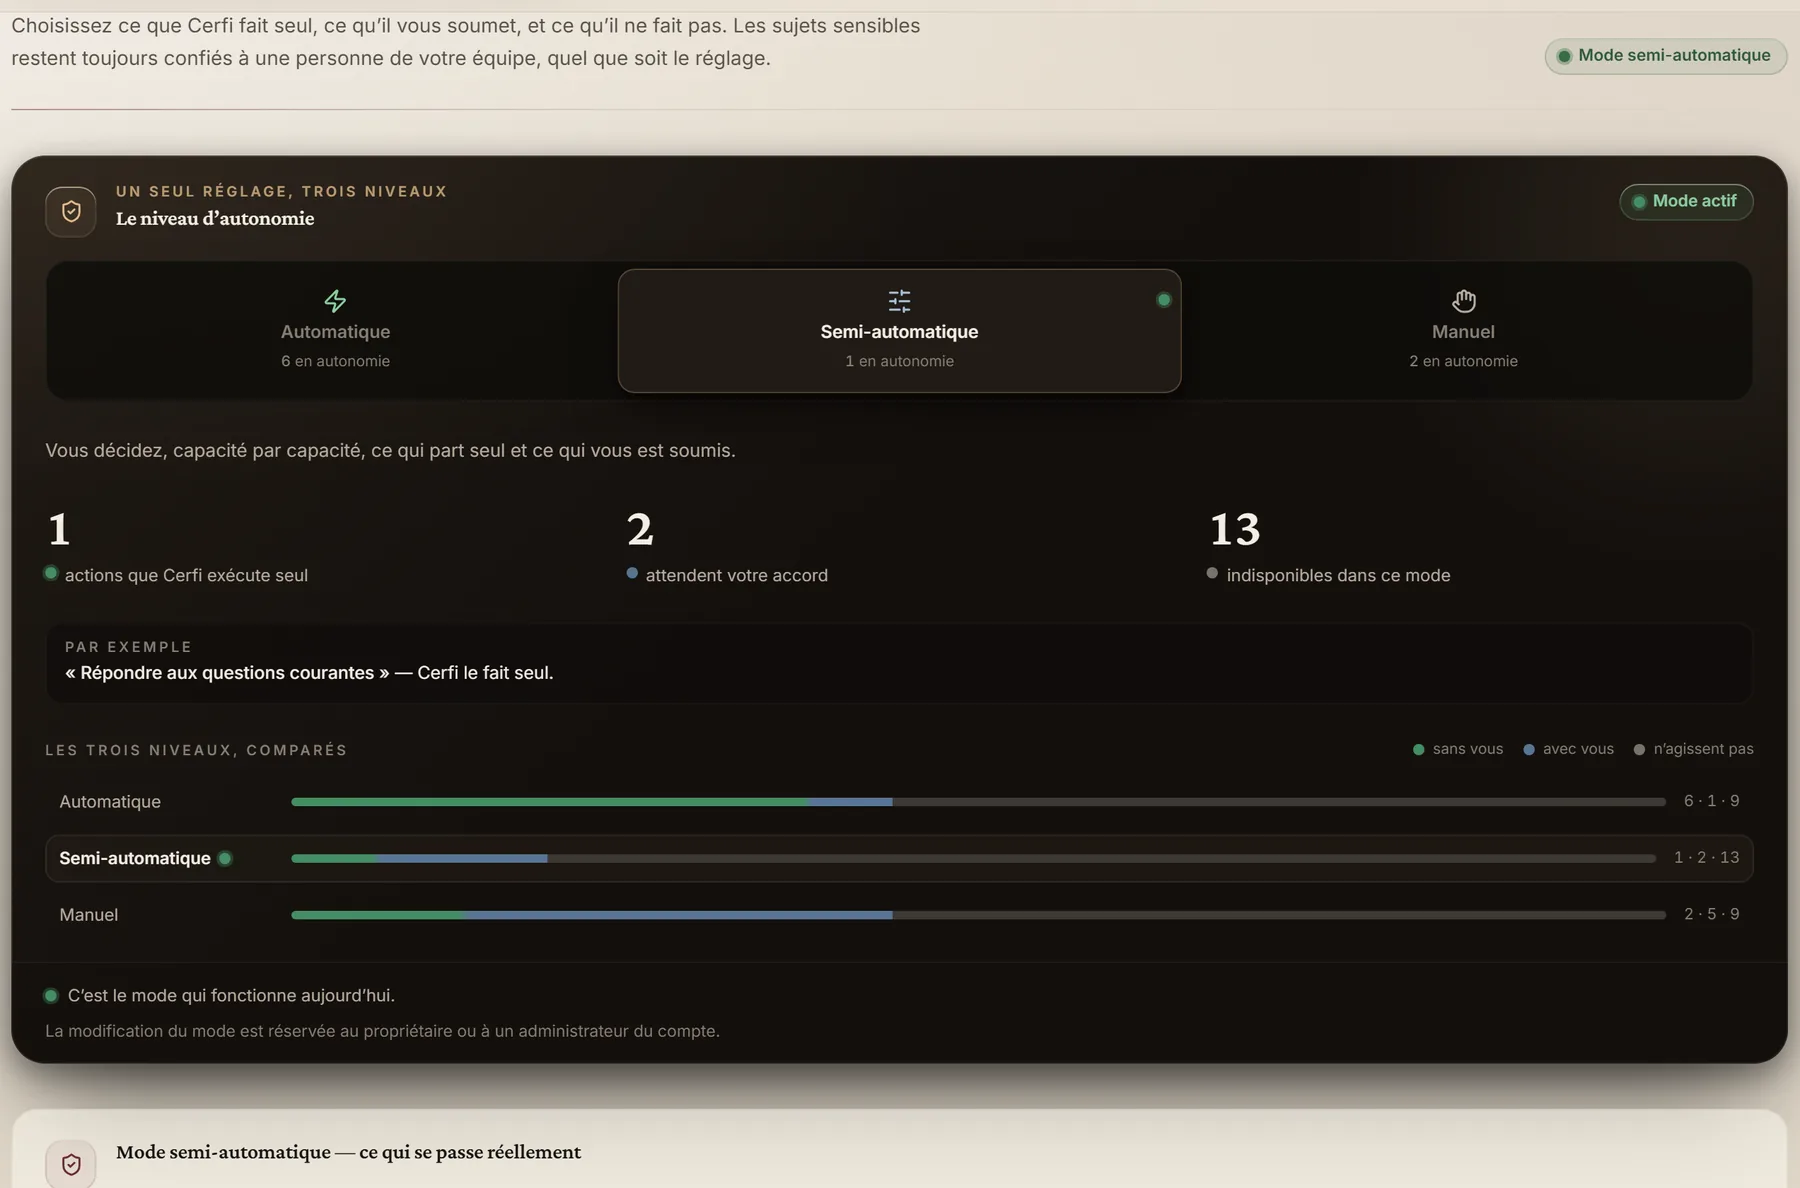1800x1188 pixels.
Task: Click the "Mode actif" badge
Action: tap(1686, 201)
